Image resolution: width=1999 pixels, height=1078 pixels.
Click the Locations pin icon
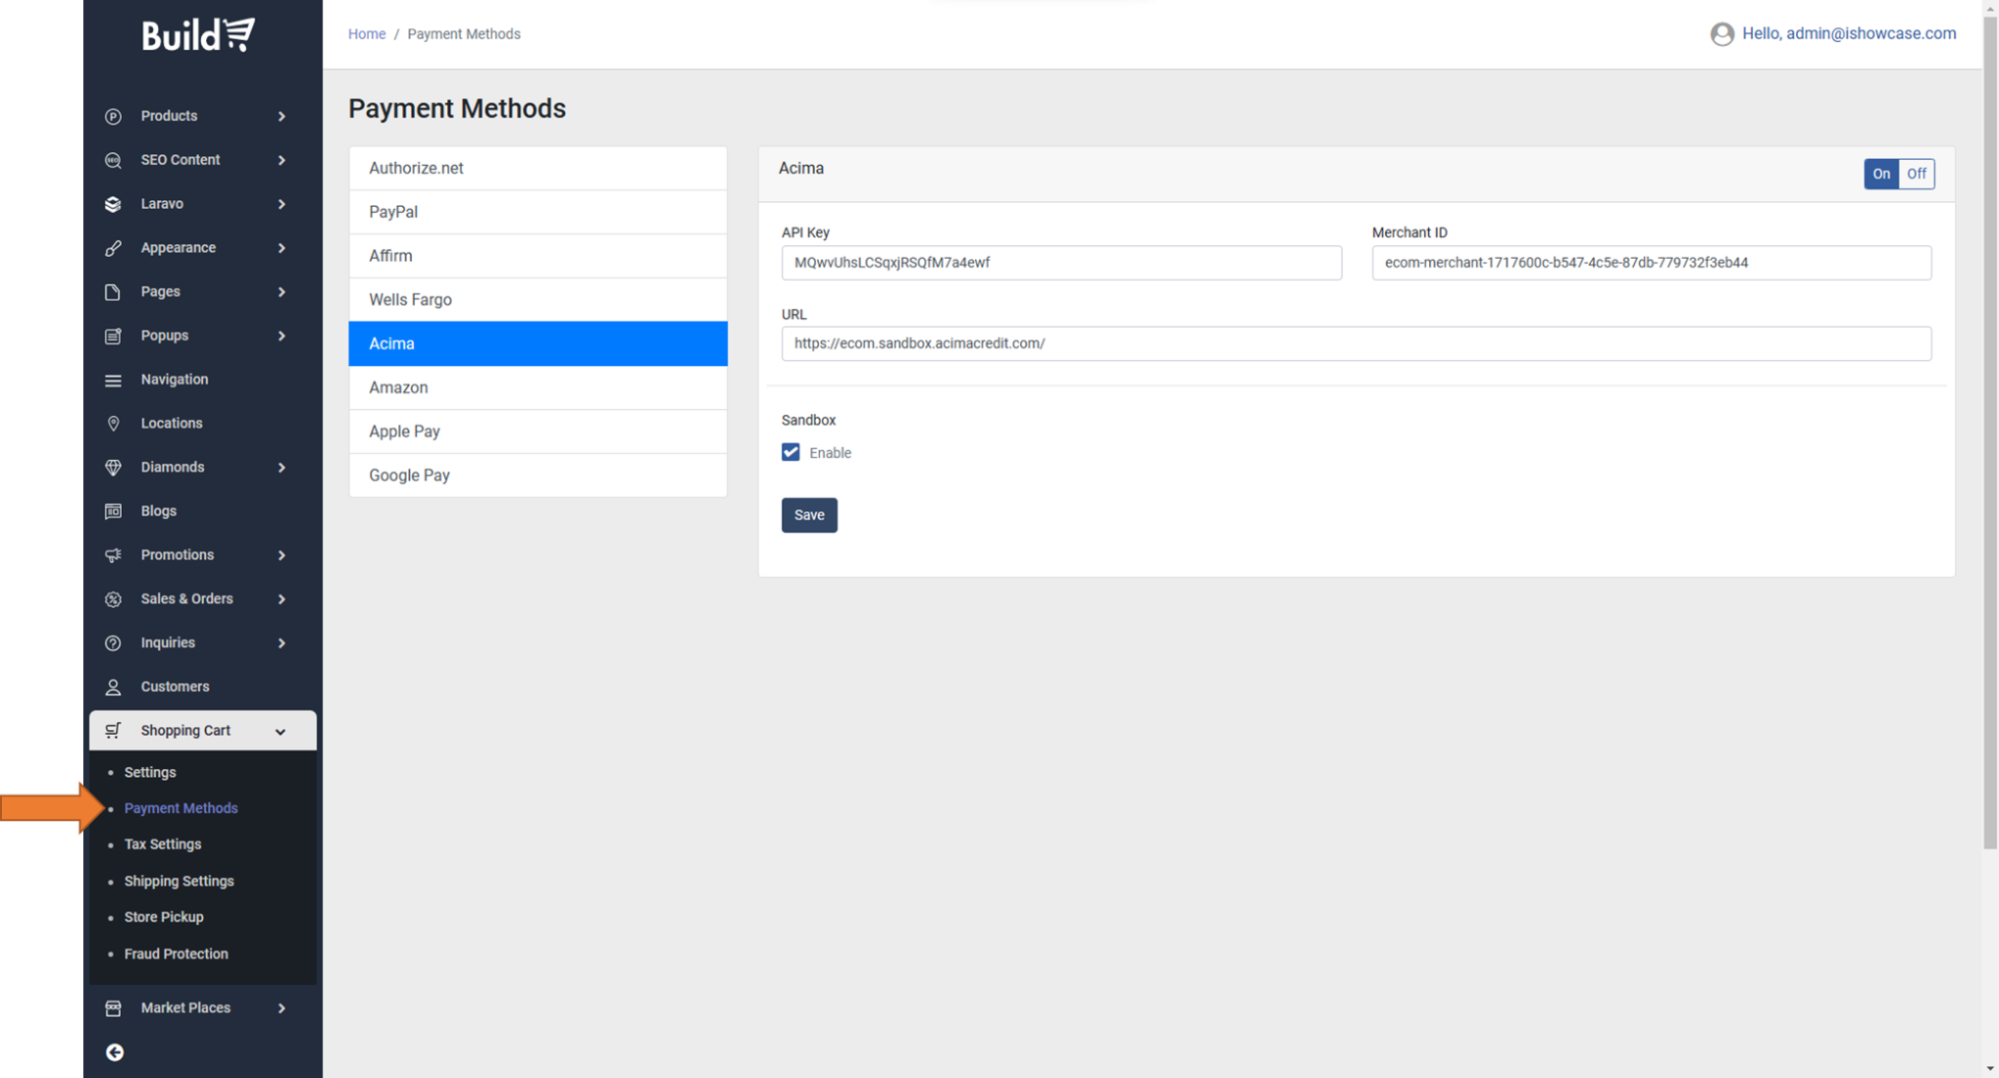113,423
